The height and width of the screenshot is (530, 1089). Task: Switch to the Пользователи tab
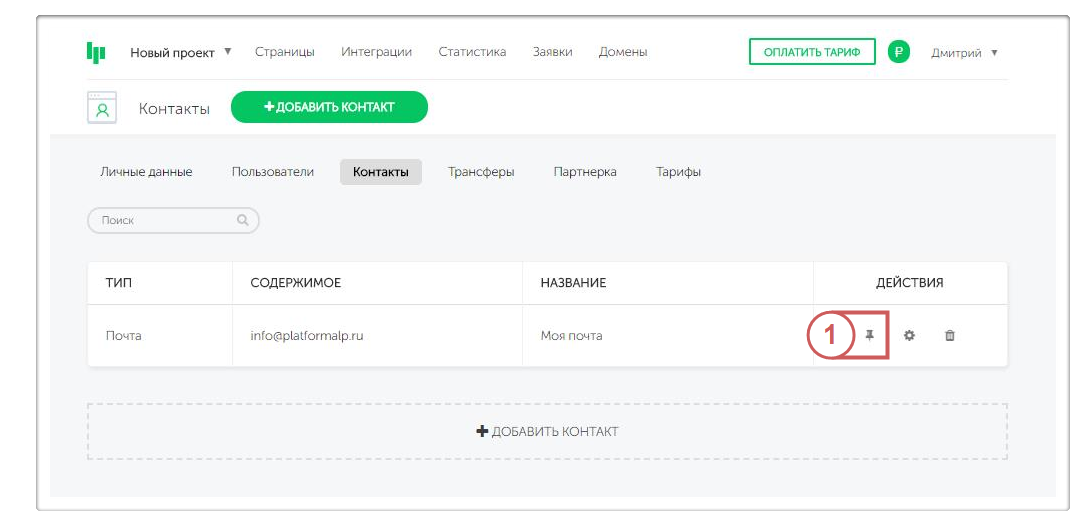coord(273,172)
